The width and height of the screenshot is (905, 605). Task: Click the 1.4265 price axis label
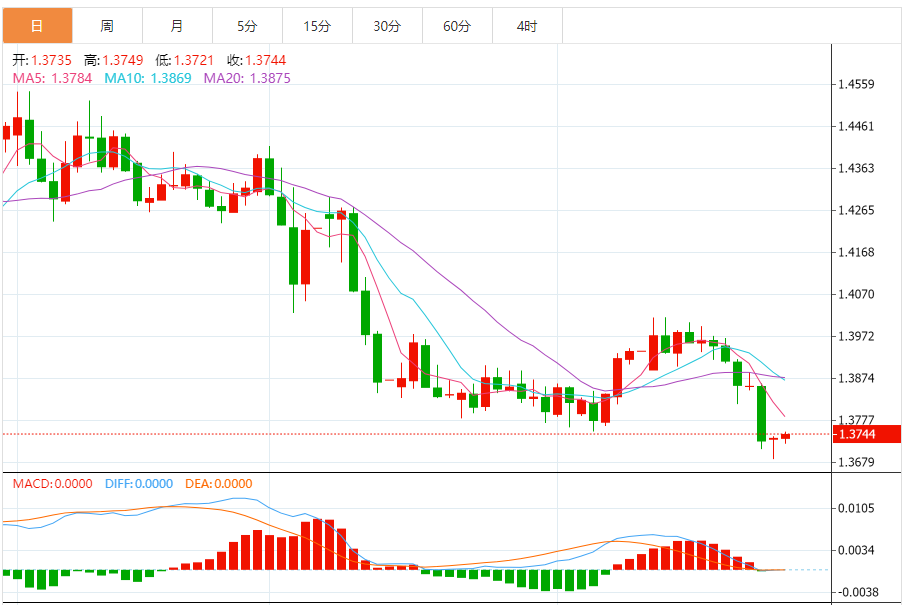(857, 210)
